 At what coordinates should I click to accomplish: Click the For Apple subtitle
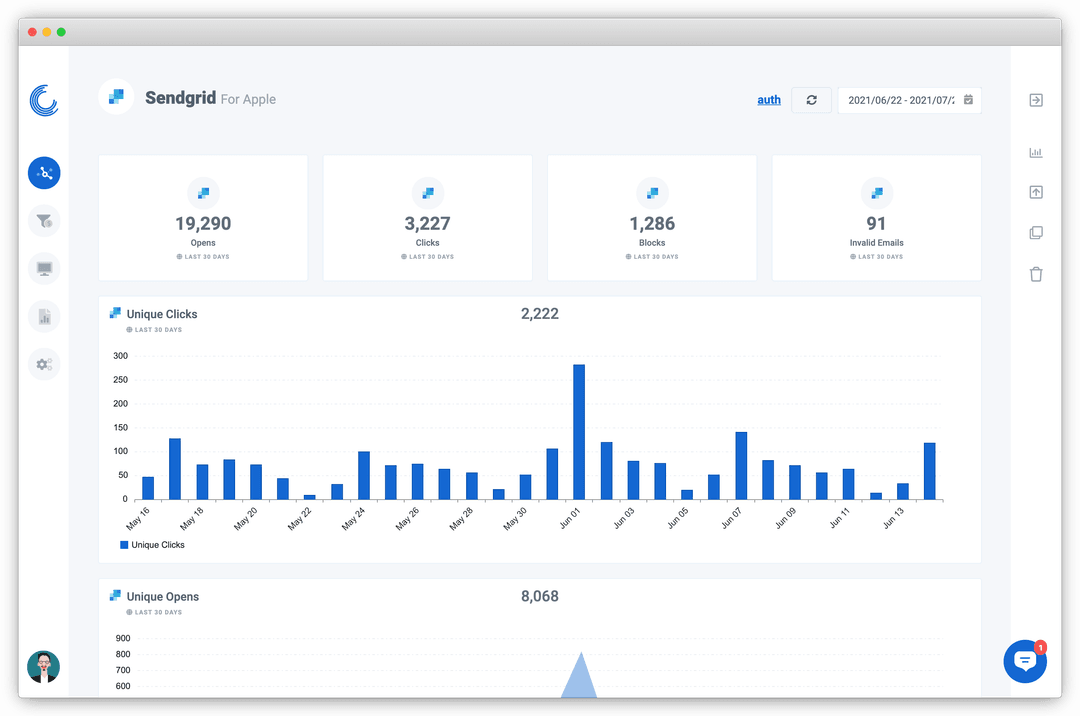click(x=248, y=99)
